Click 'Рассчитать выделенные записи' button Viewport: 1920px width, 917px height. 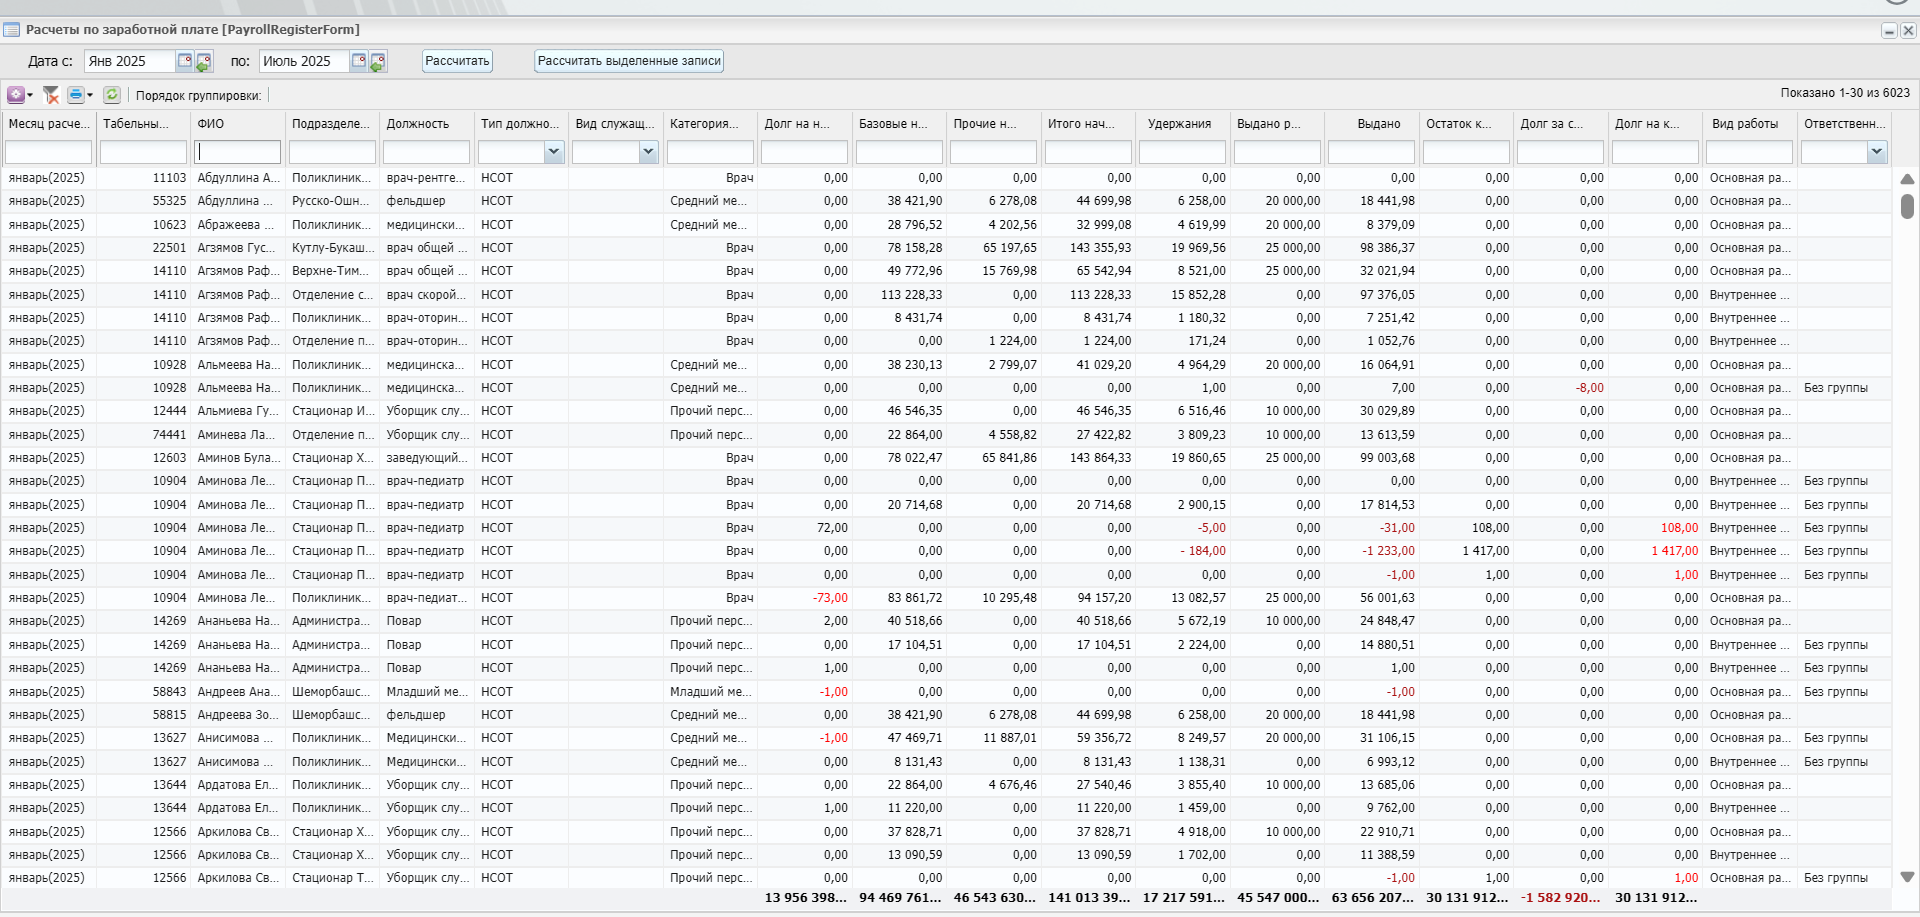[629, 61]
